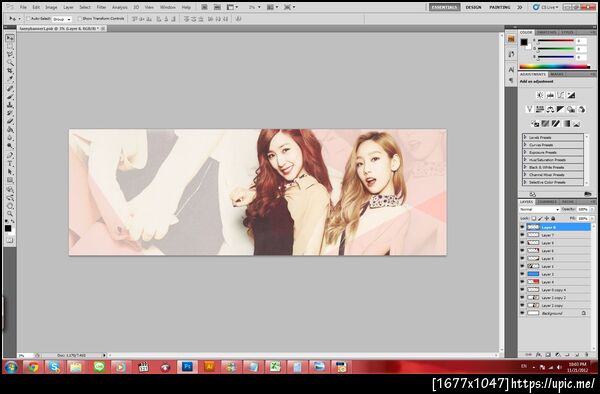Hide the Background layer eye icon
600x394 pixels.
(x=522, y=313)
